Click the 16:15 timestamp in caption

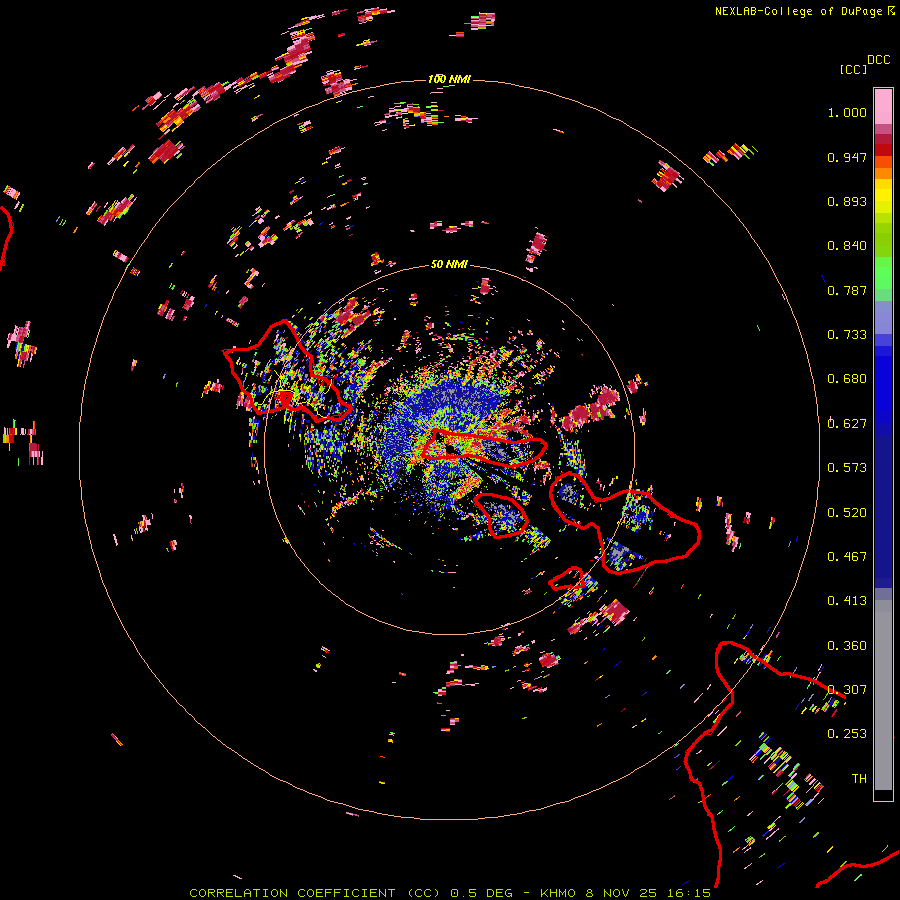688,893
